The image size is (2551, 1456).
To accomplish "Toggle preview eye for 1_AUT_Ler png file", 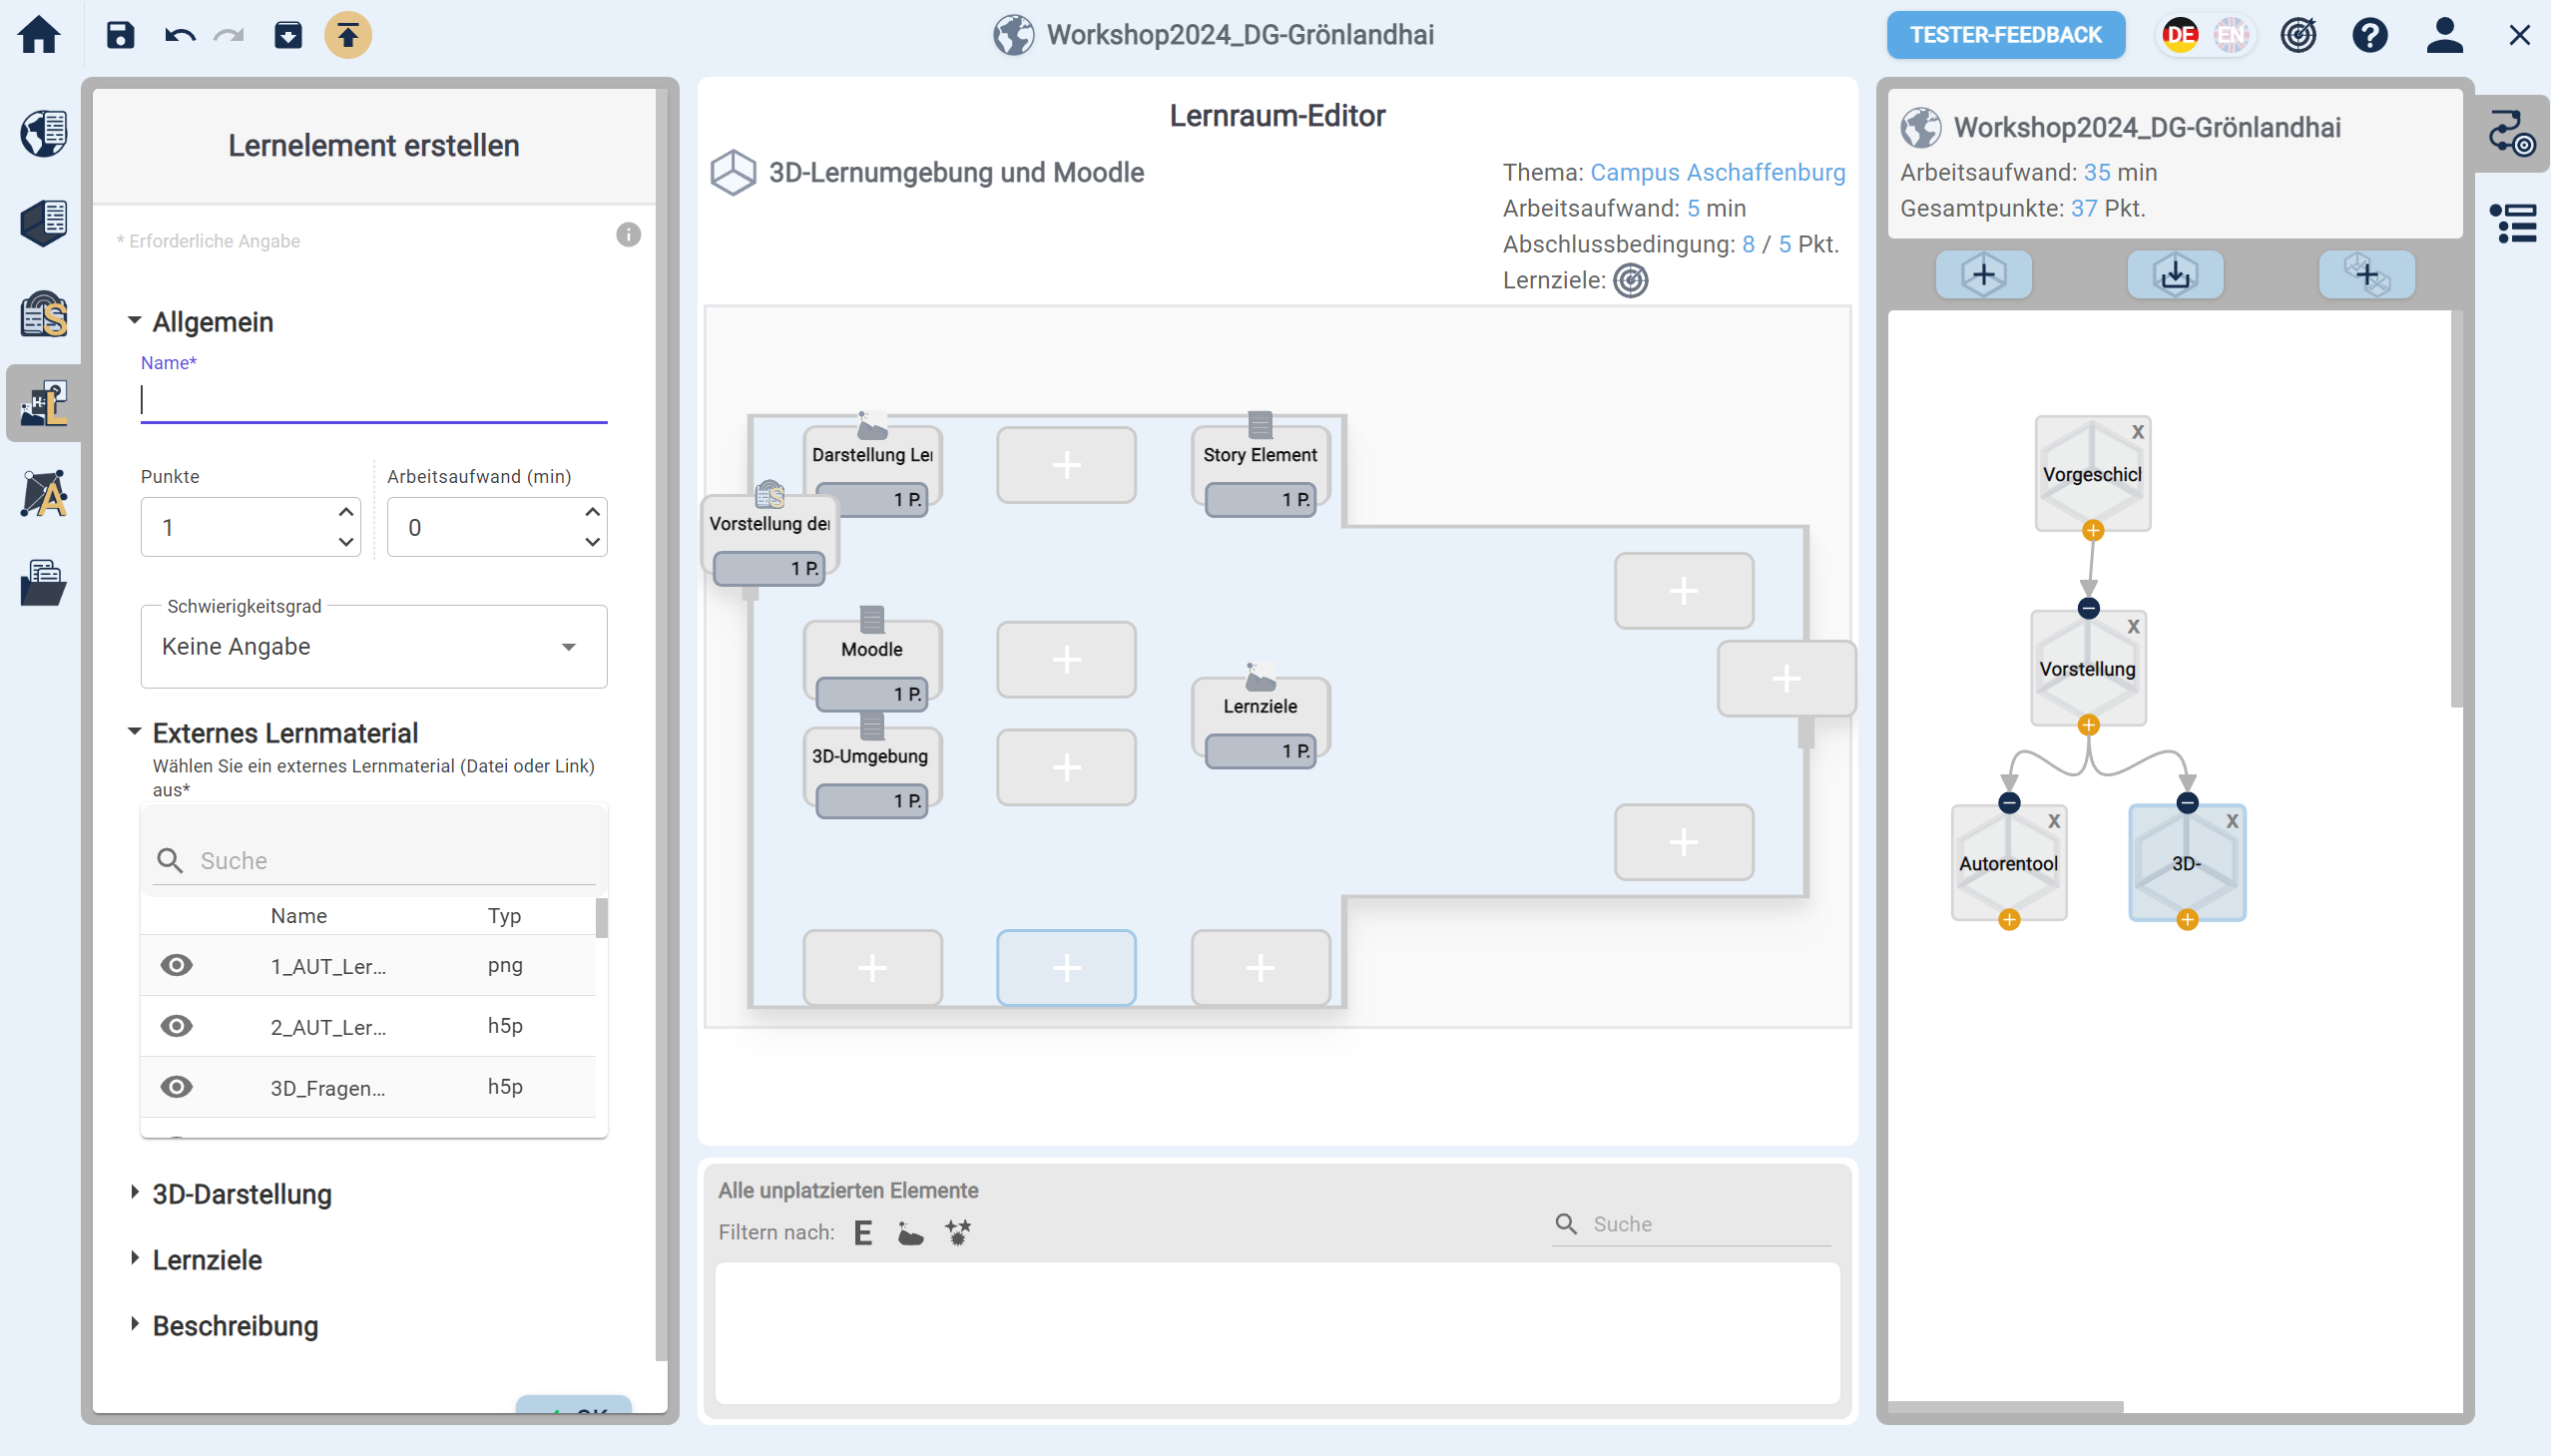I will pyautogui.click(x=176, y=965).
